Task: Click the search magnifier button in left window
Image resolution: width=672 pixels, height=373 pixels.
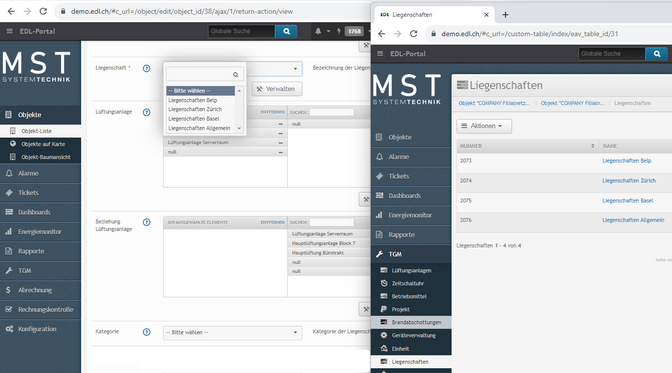Action: [x=286, y=31]
